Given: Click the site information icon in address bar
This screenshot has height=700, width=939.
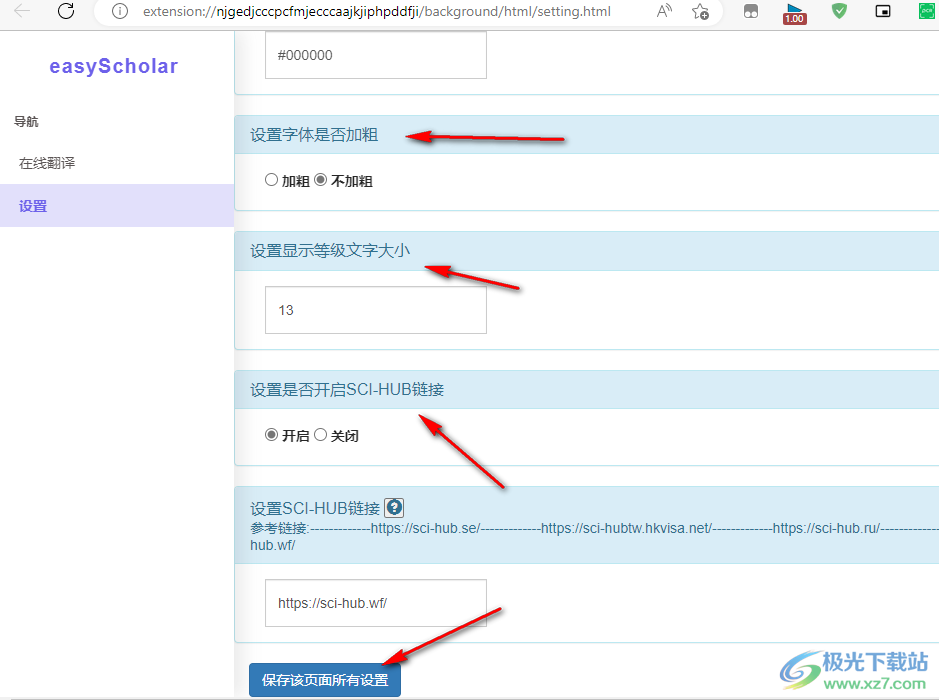Looking at the screenshot, I should point(120,11).
